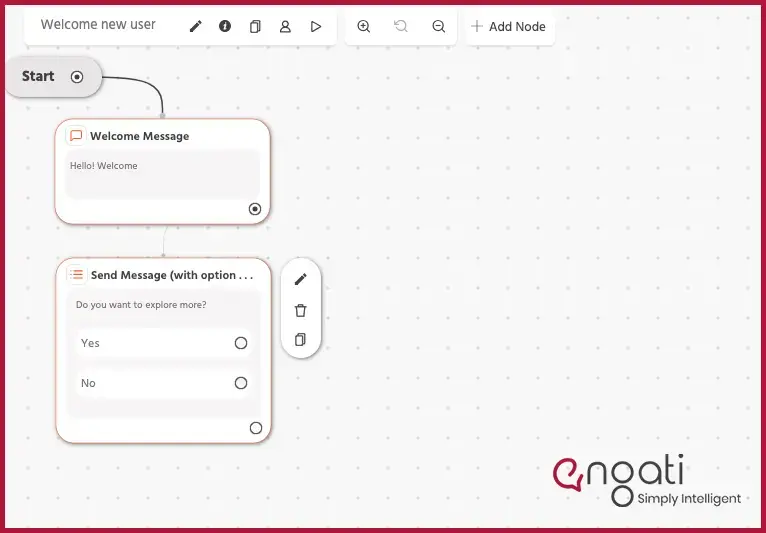The height and width of the screenshot is (533, 766).
Task: Click the No option connector circle
Action: click(241, 383)
